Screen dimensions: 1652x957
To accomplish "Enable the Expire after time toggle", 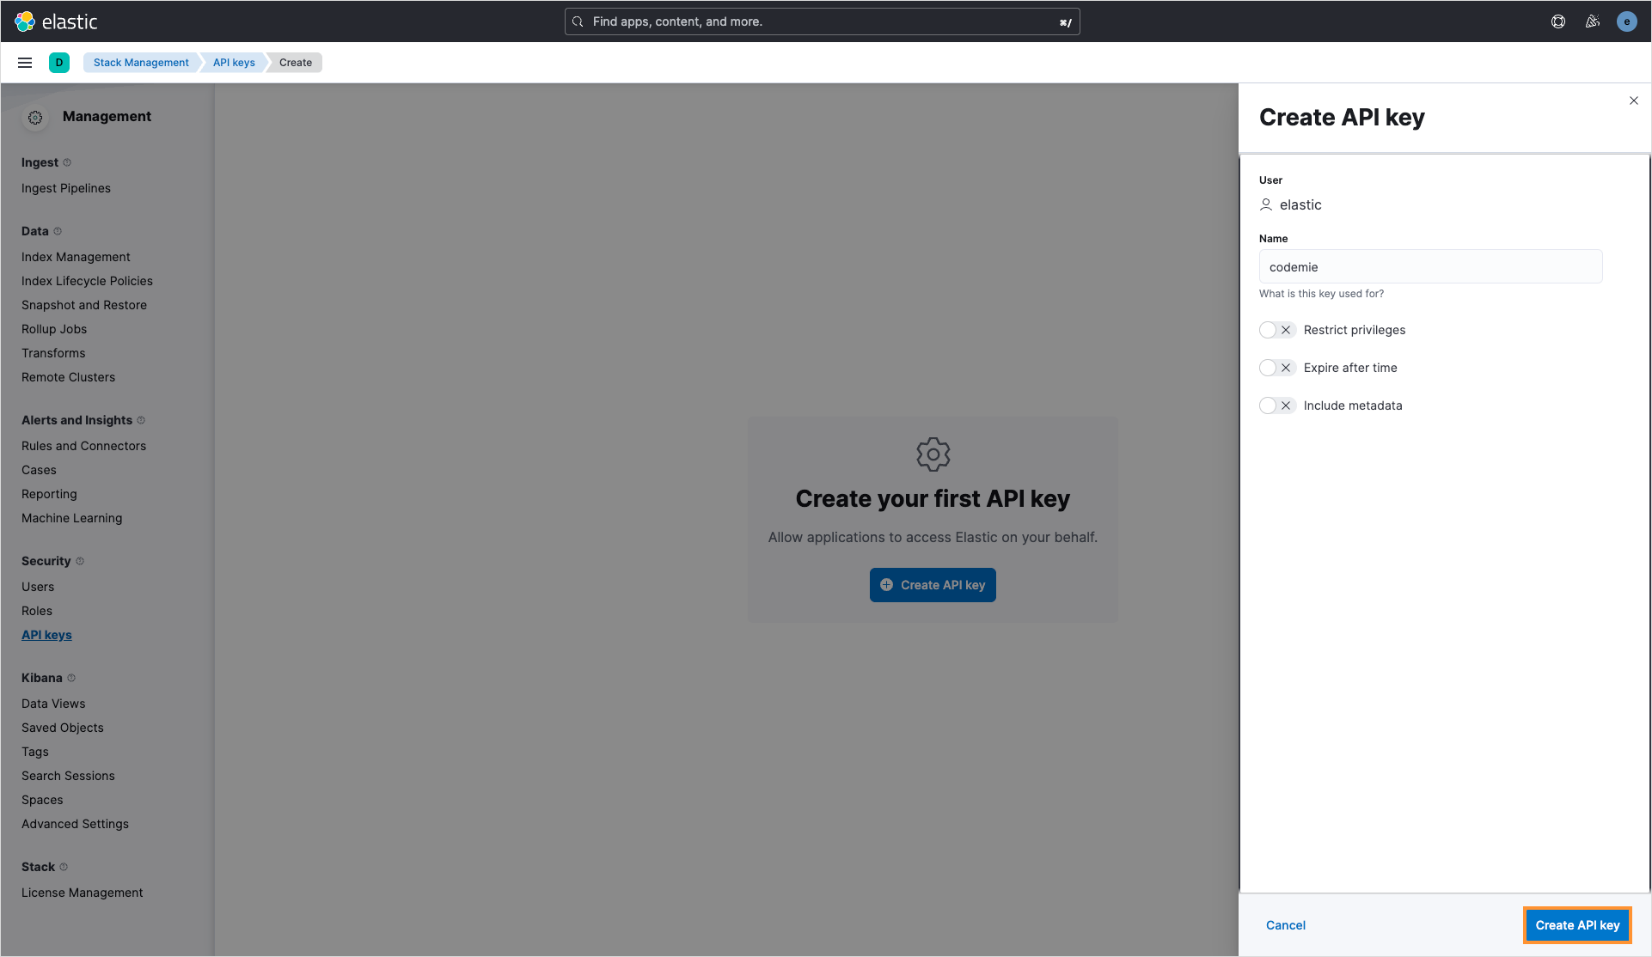I will pyautogui.click(x=1277, y=367).
